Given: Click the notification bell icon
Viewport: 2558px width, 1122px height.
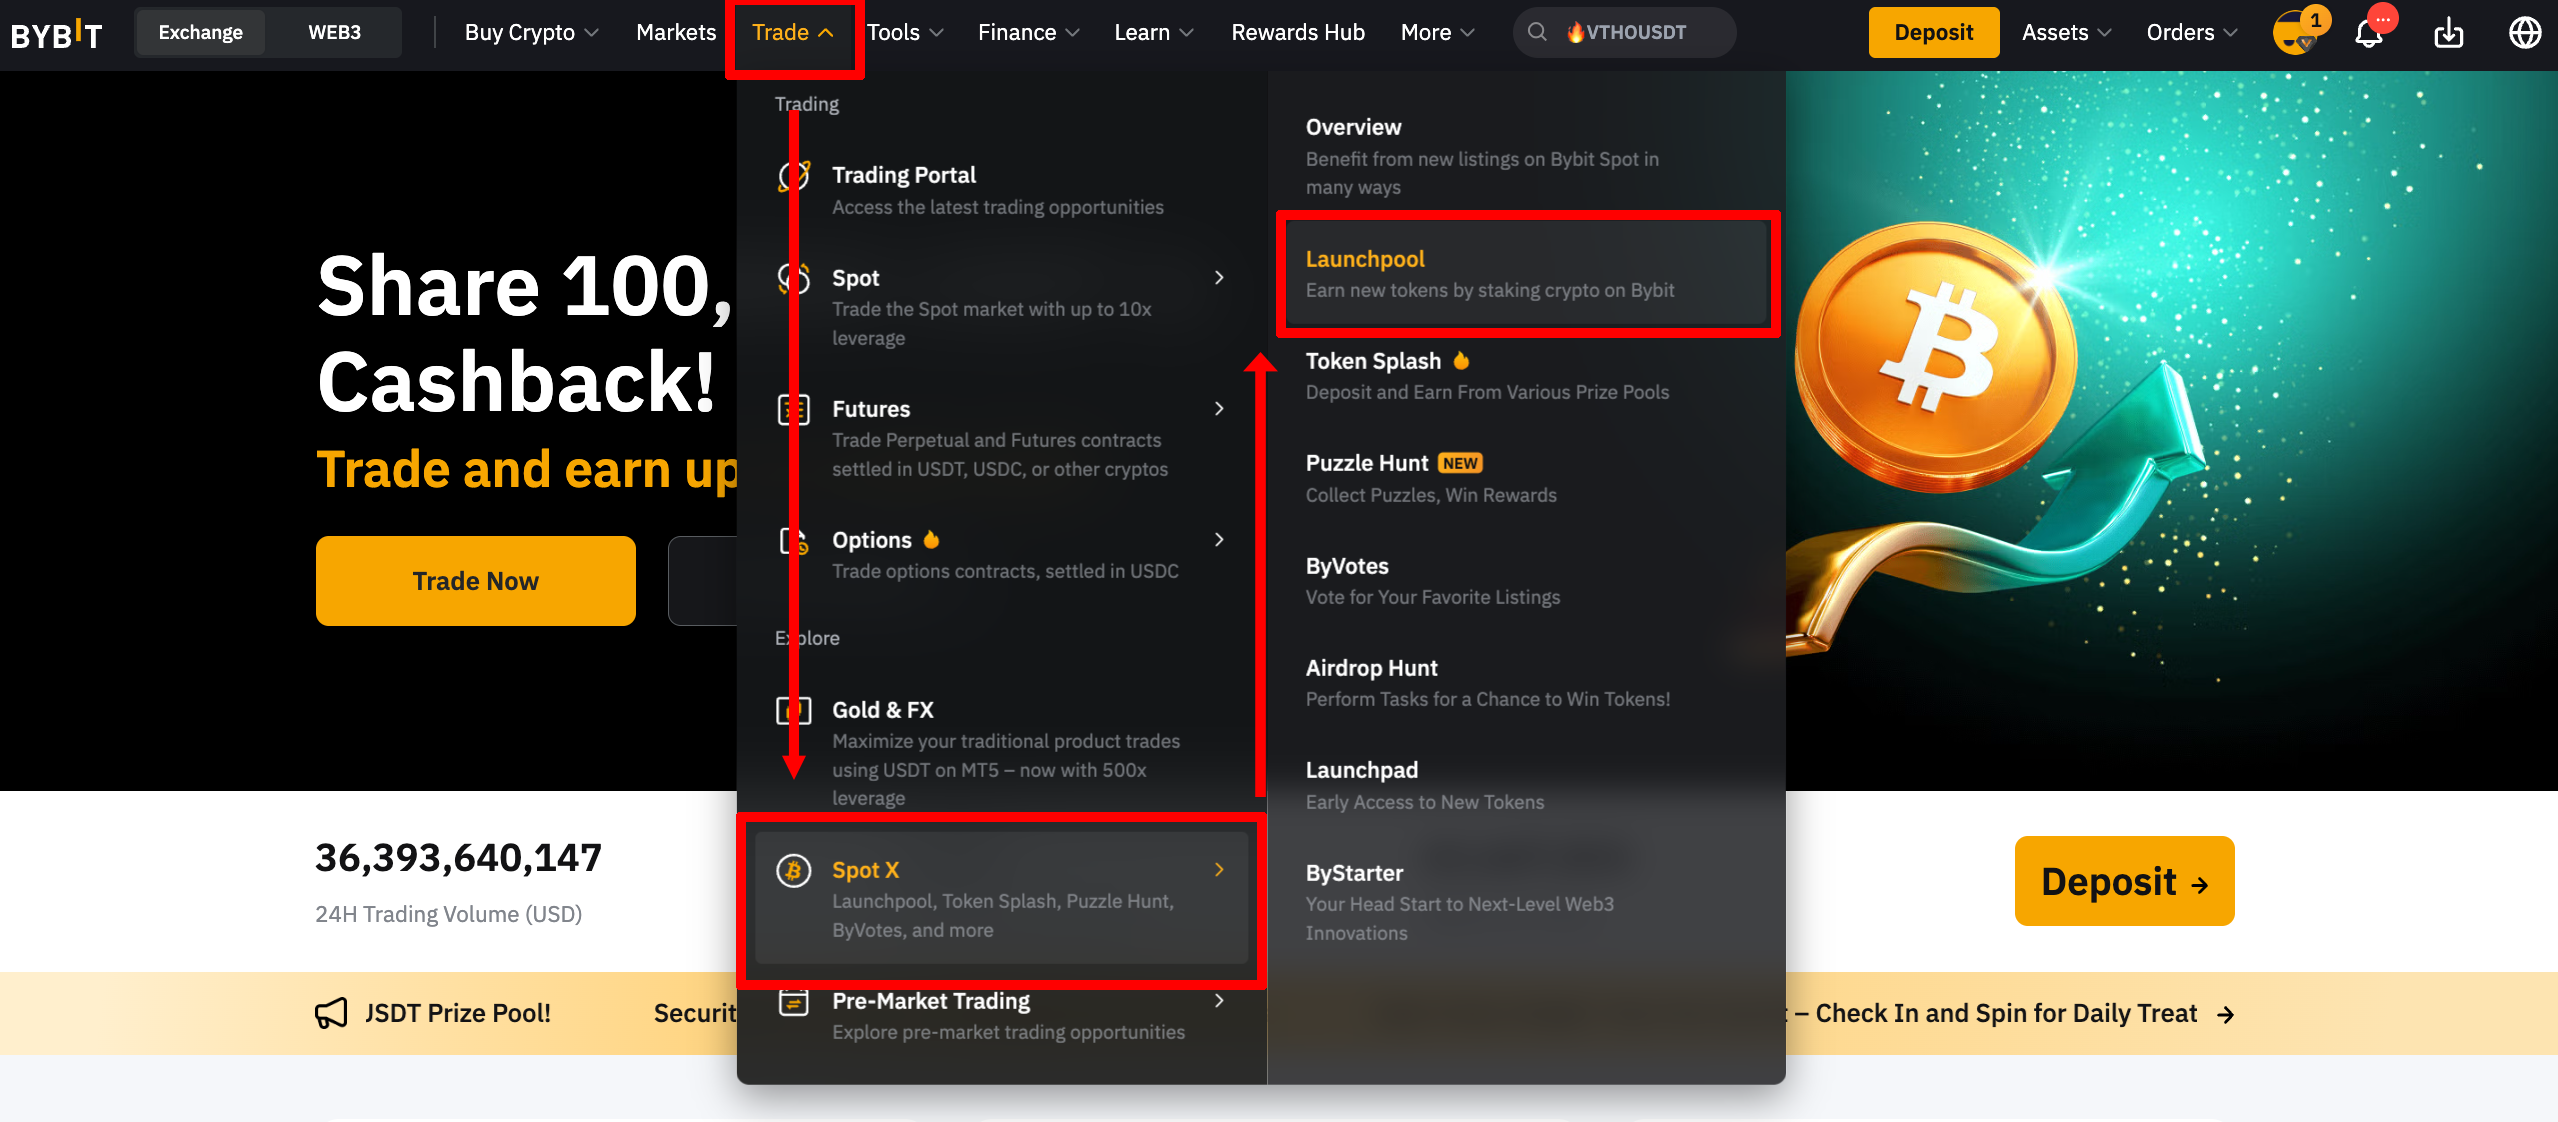Looking at the screenshot, I should pos(2367,33).
